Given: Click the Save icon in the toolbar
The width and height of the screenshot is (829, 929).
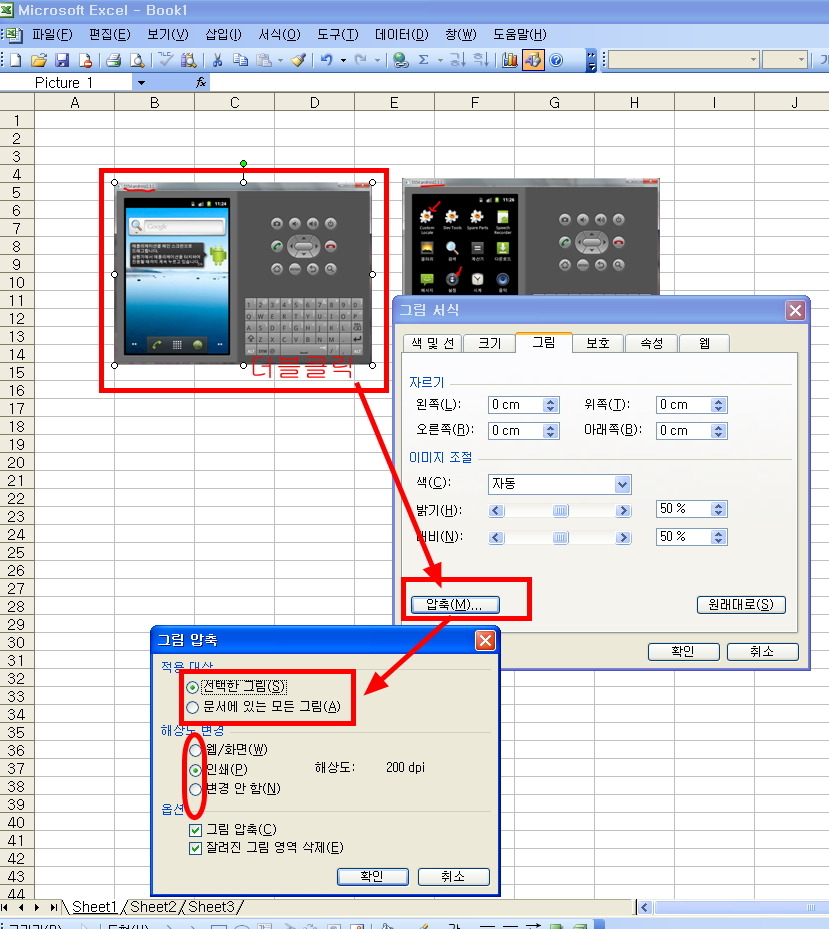Looking at the screenshot, I should 62,60.
